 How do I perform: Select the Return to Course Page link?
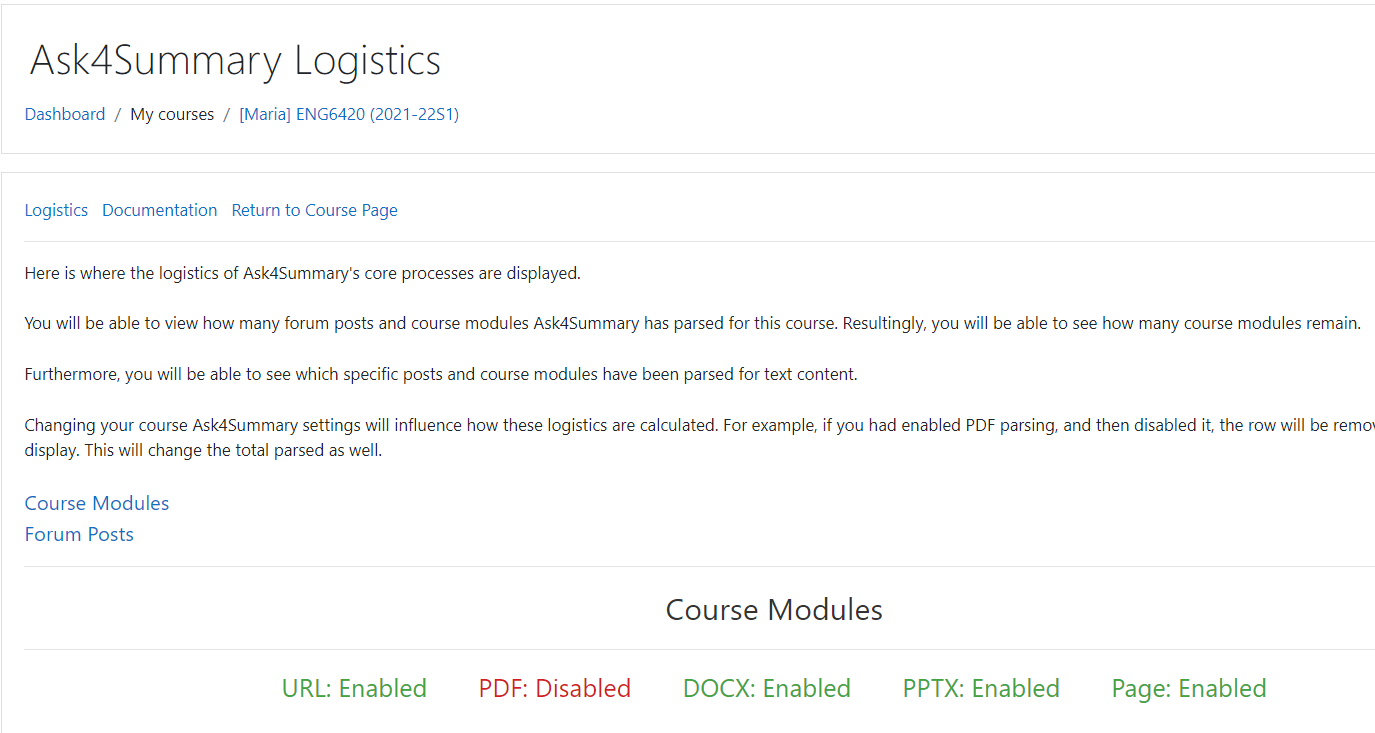(x=315, y=210)
